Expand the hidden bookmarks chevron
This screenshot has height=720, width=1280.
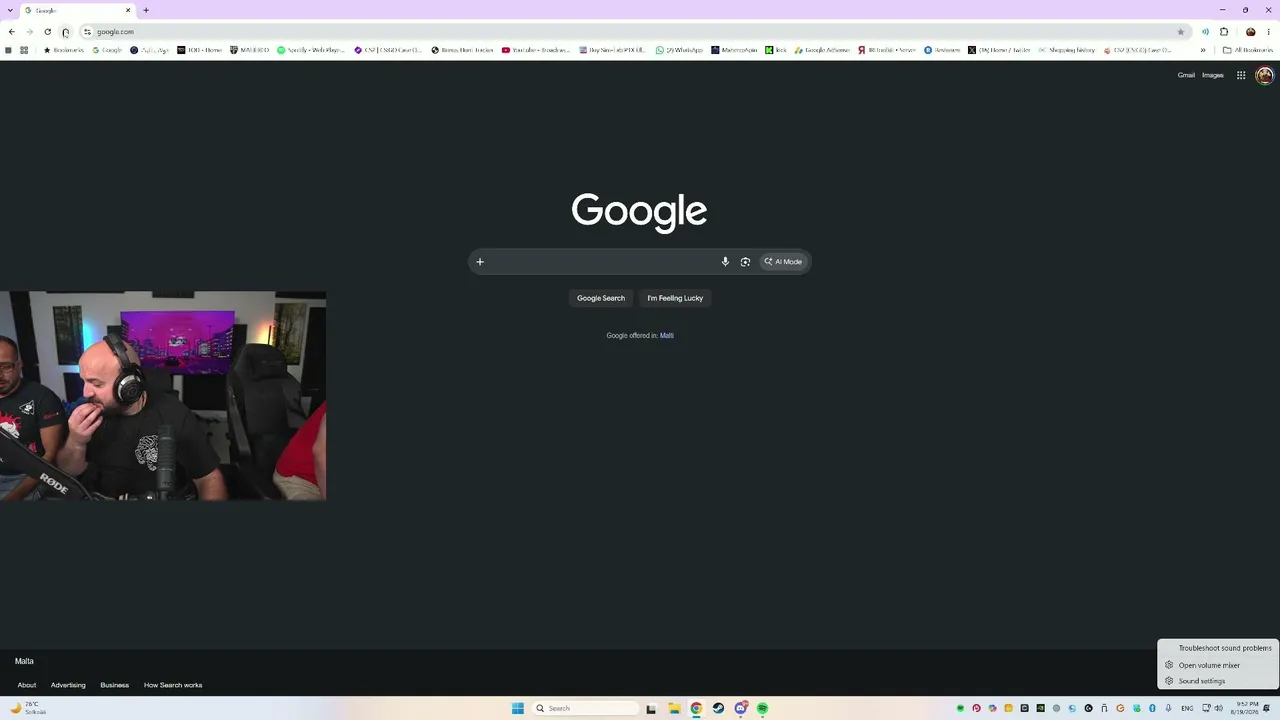[1203, 50]
